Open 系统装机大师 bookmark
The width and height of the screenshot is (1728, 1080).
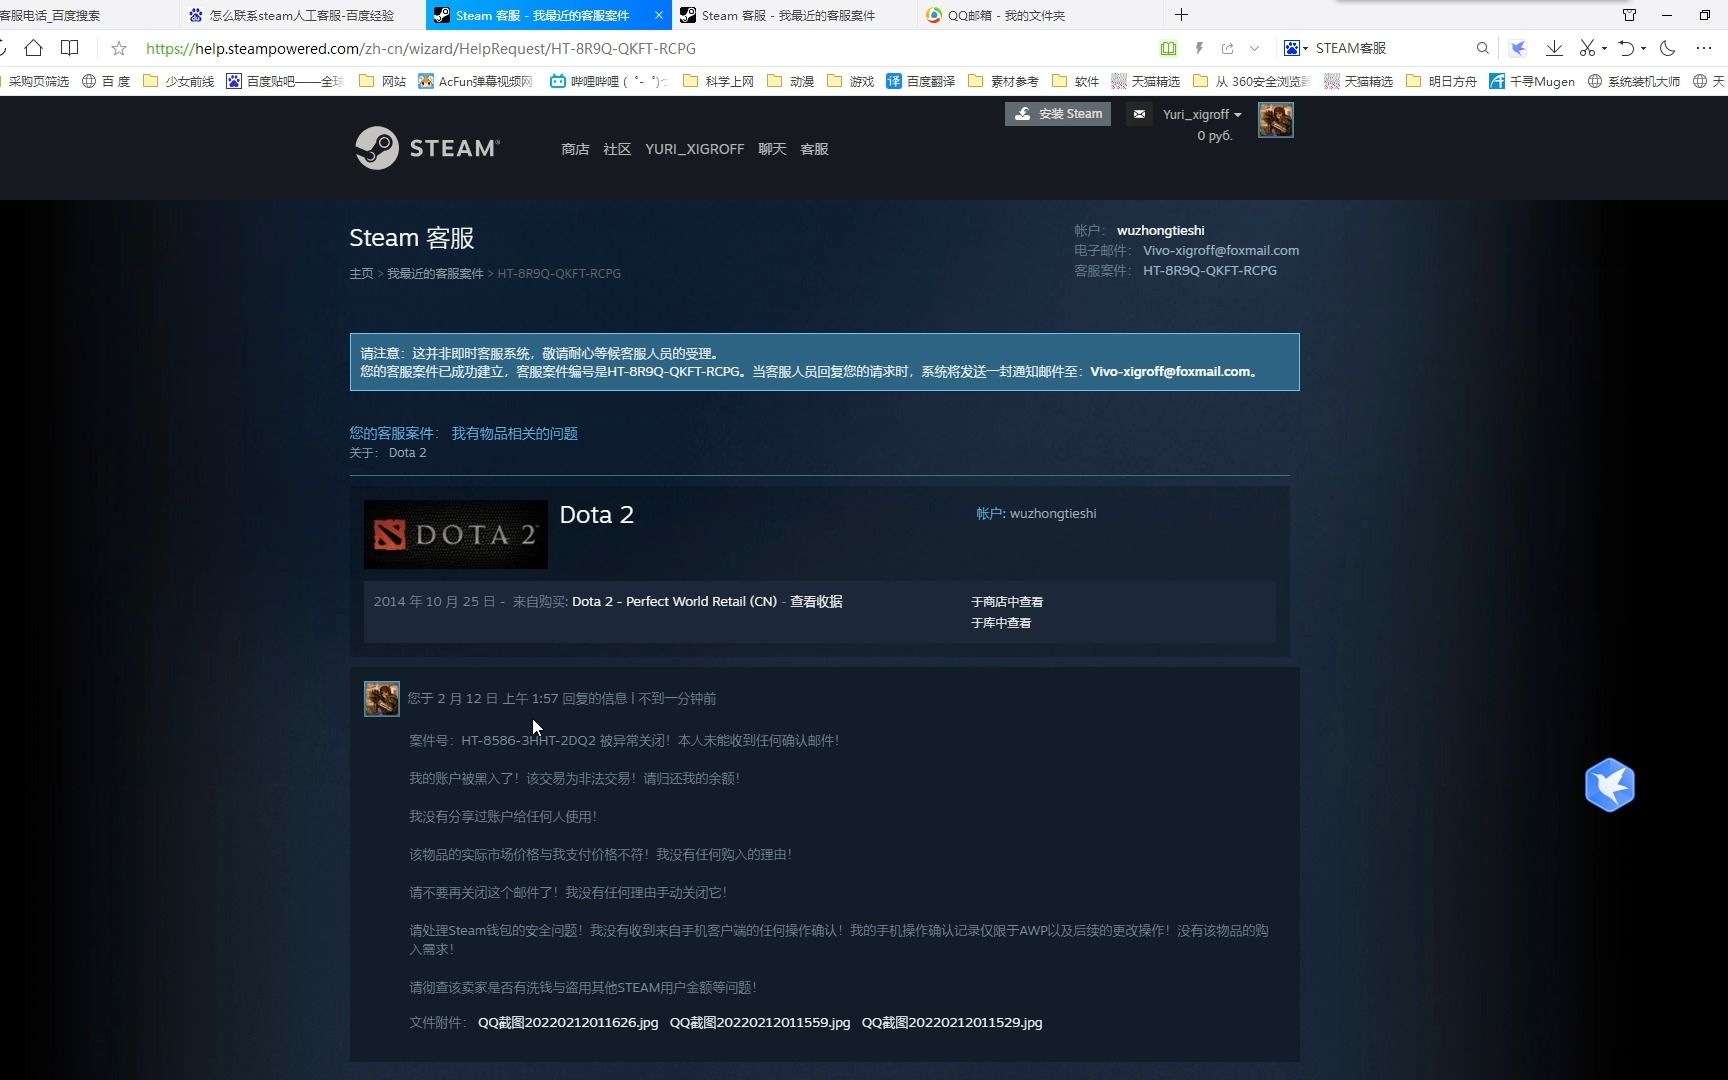[x=1634, y=81]
